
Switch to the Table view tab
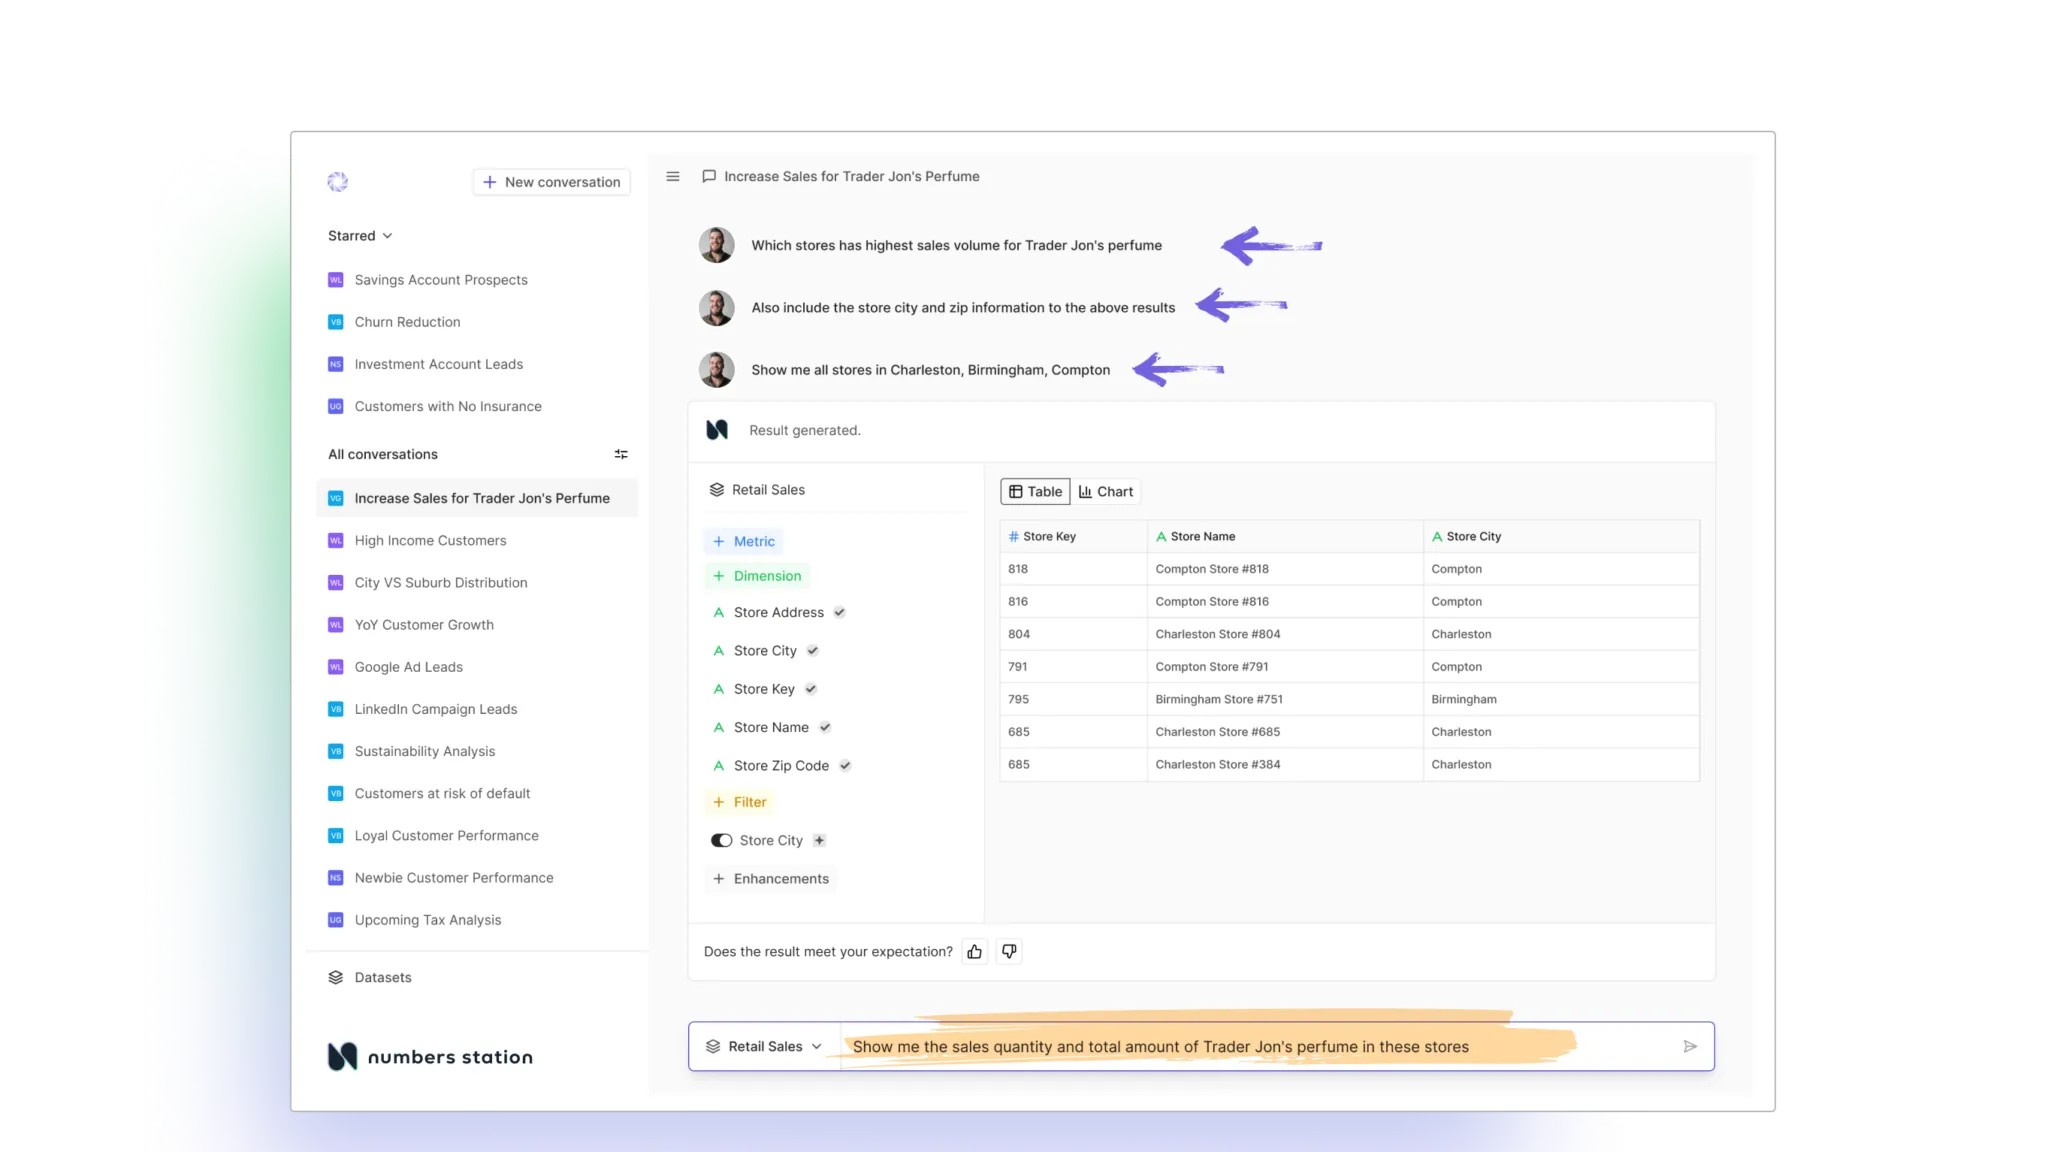point(1035,491)
